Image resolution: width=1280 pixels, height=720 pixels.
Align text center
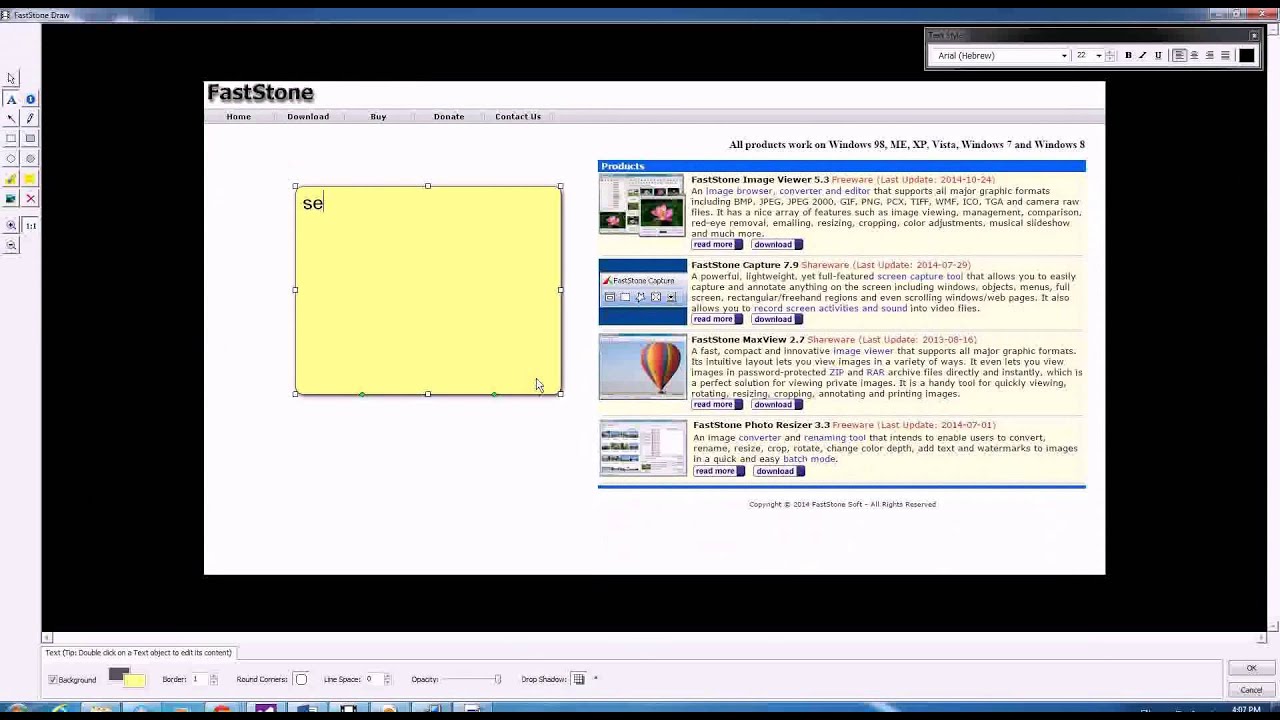point(1194,56)
